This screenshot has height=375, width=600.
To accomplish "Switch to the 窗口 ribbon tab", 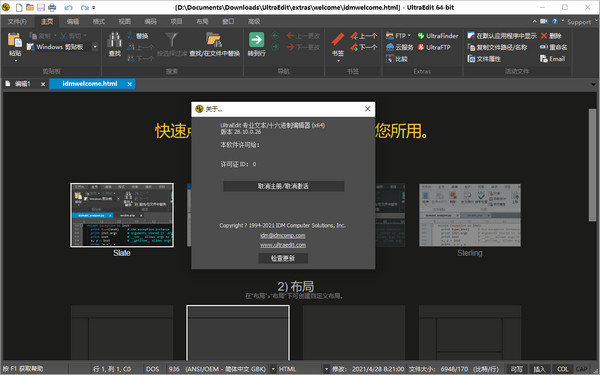I will [x=228, y=21].
